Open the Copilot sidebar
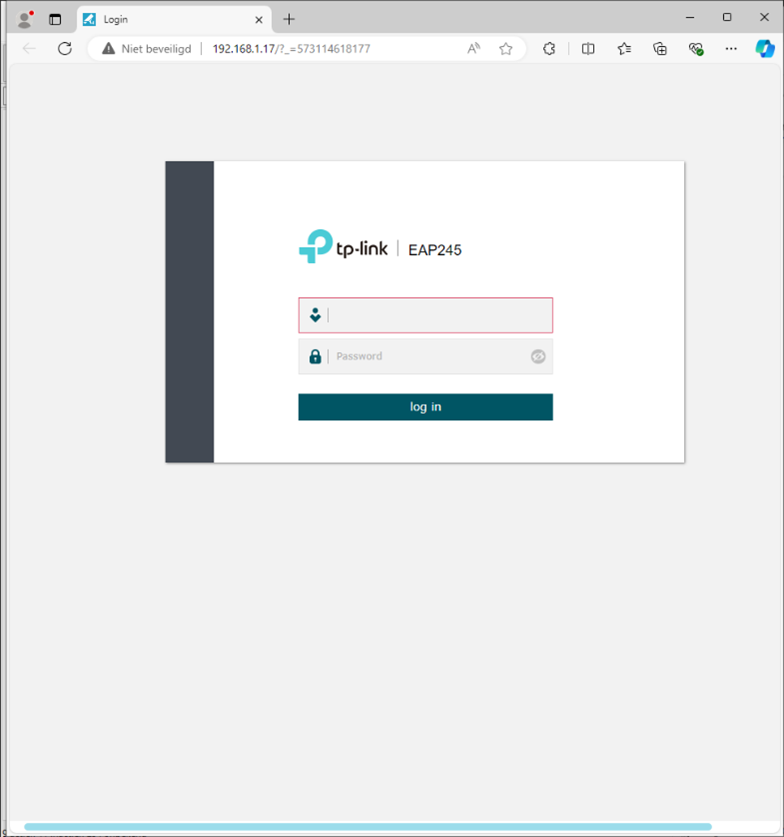The width and height of the screenshot is (784, 837). pyautogui.click(x=765, y=49)
